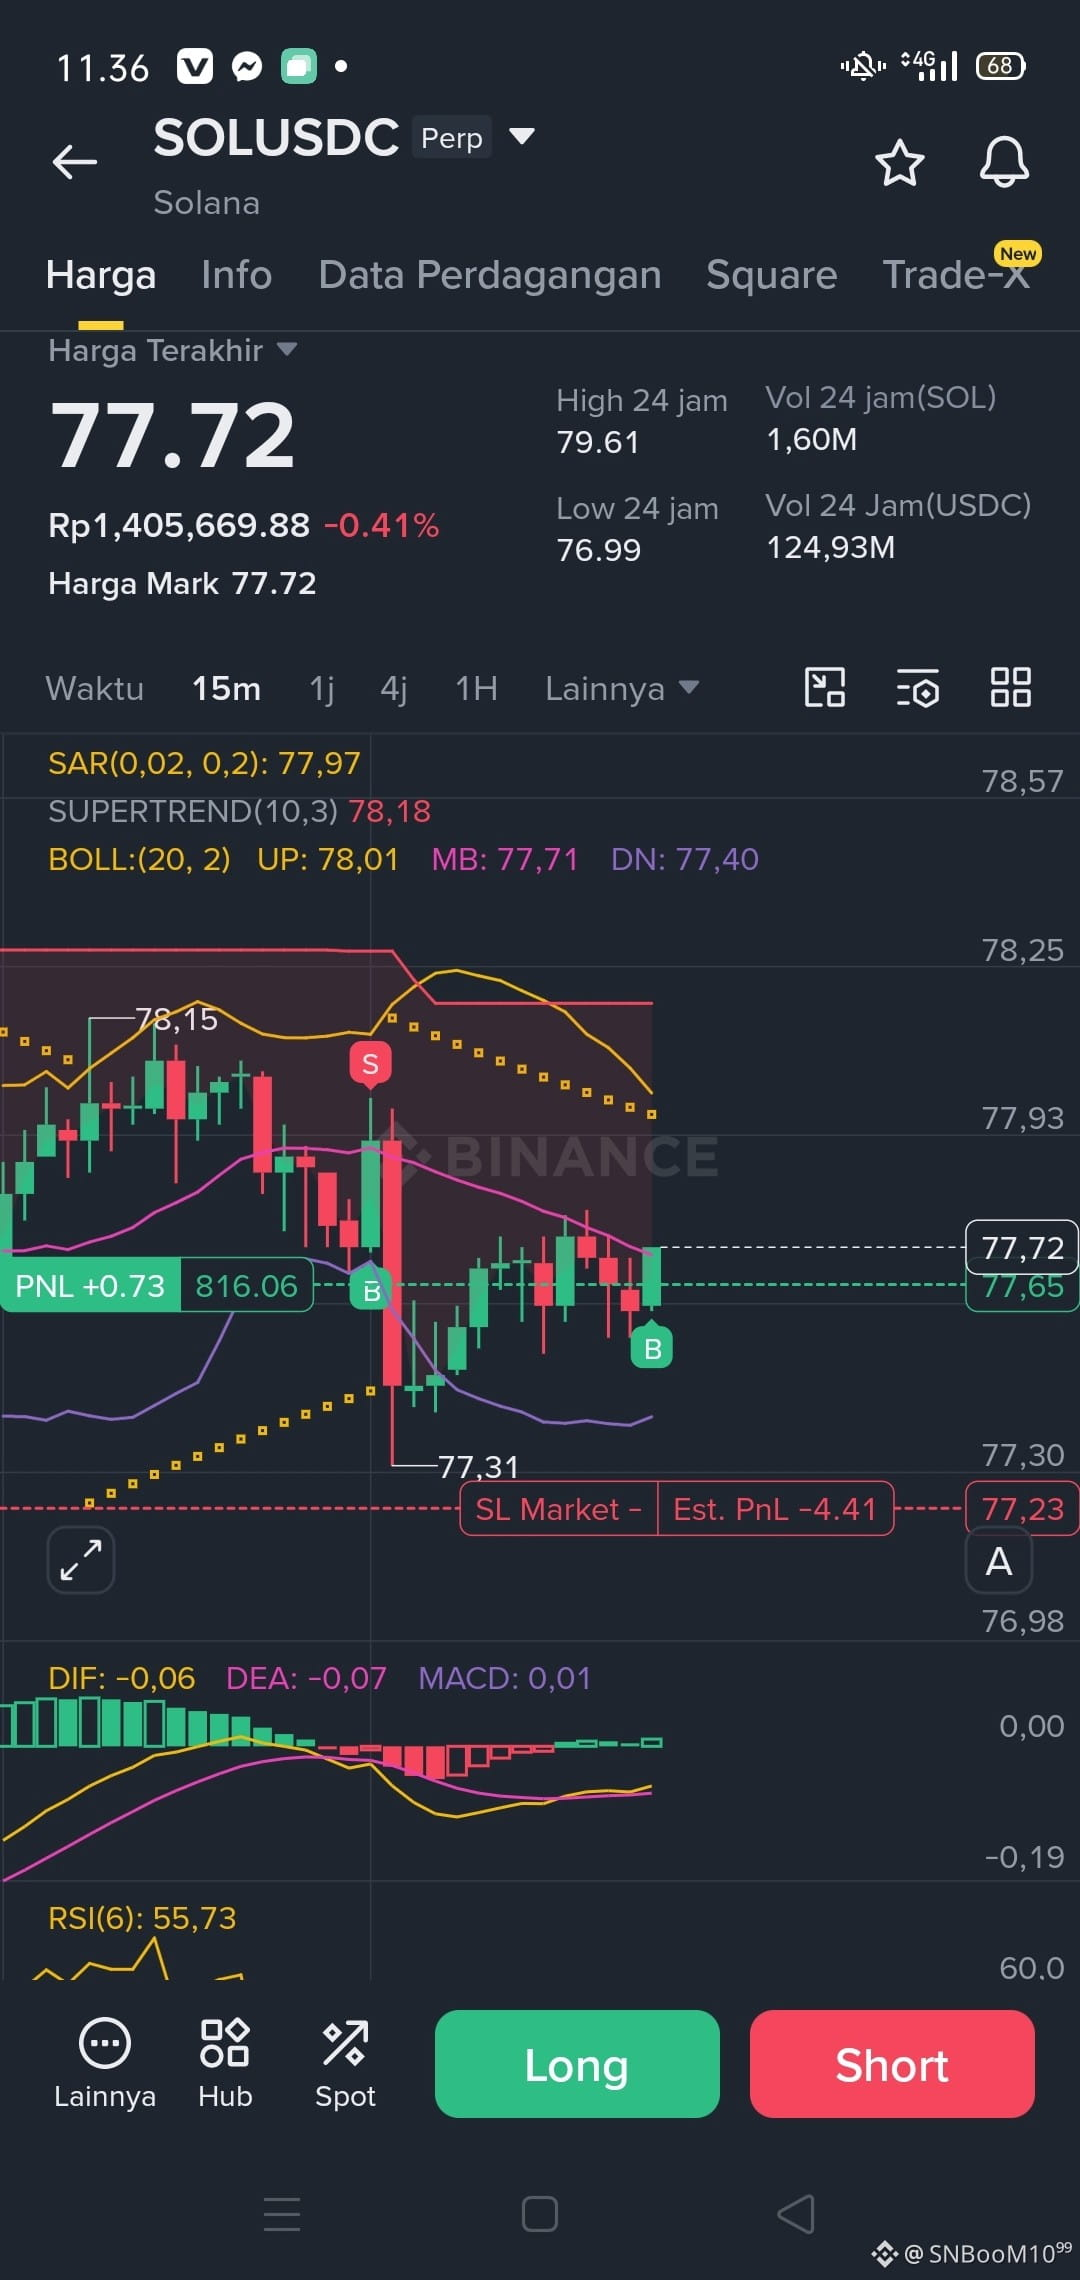Tap the green Long button

click(x=577, y=2064)
